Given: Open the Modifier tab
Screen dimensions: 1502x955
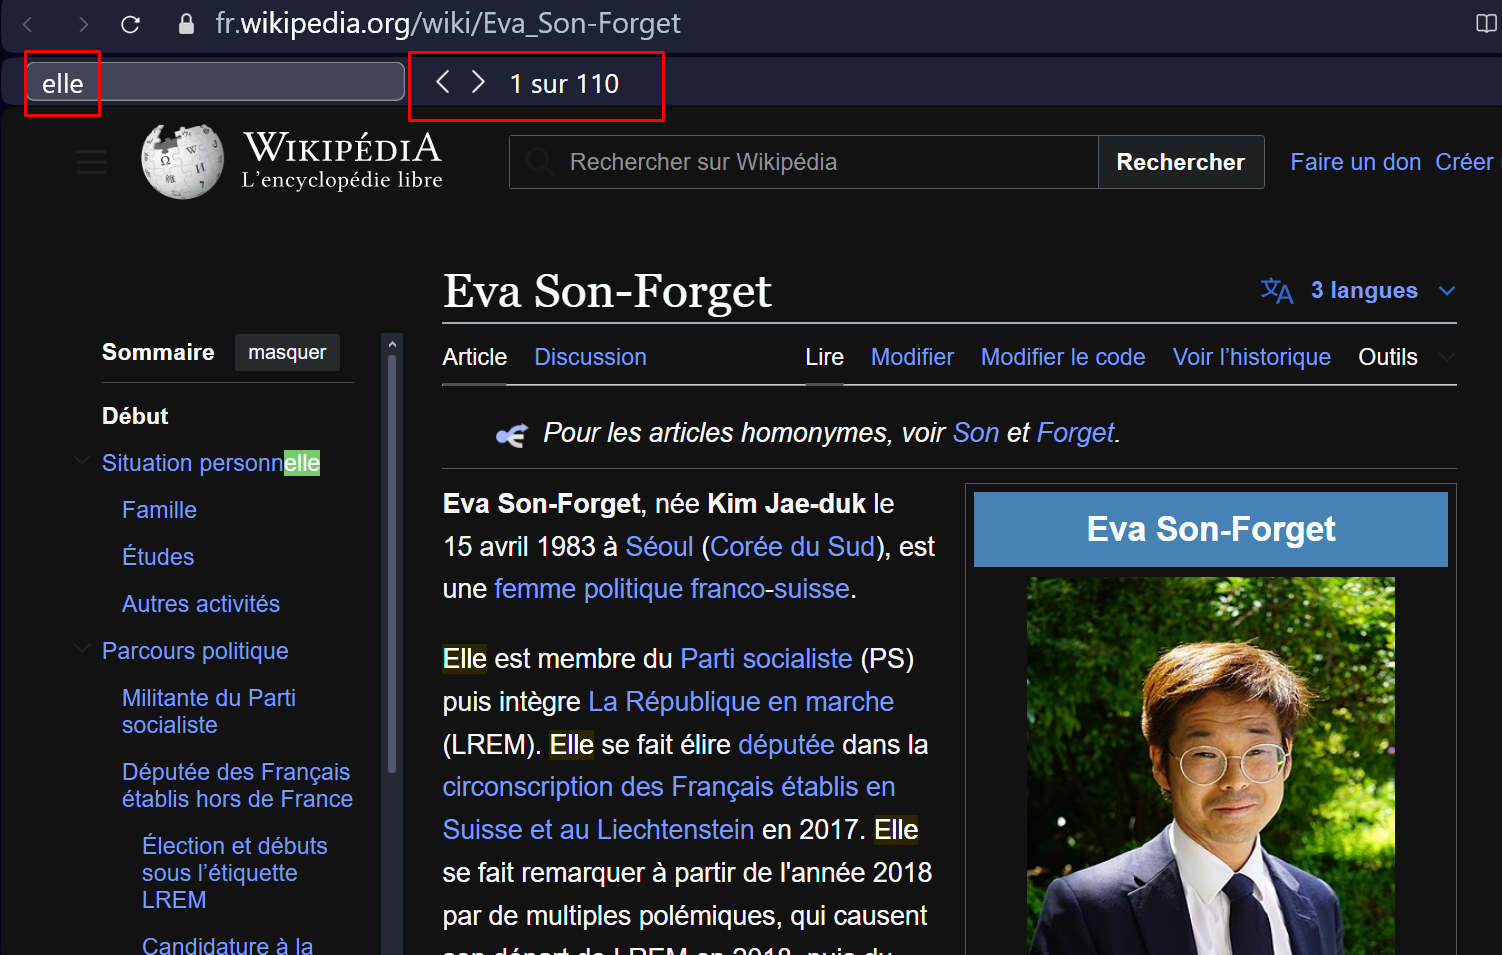Looking at the screenshot, I should pos(912,357).
